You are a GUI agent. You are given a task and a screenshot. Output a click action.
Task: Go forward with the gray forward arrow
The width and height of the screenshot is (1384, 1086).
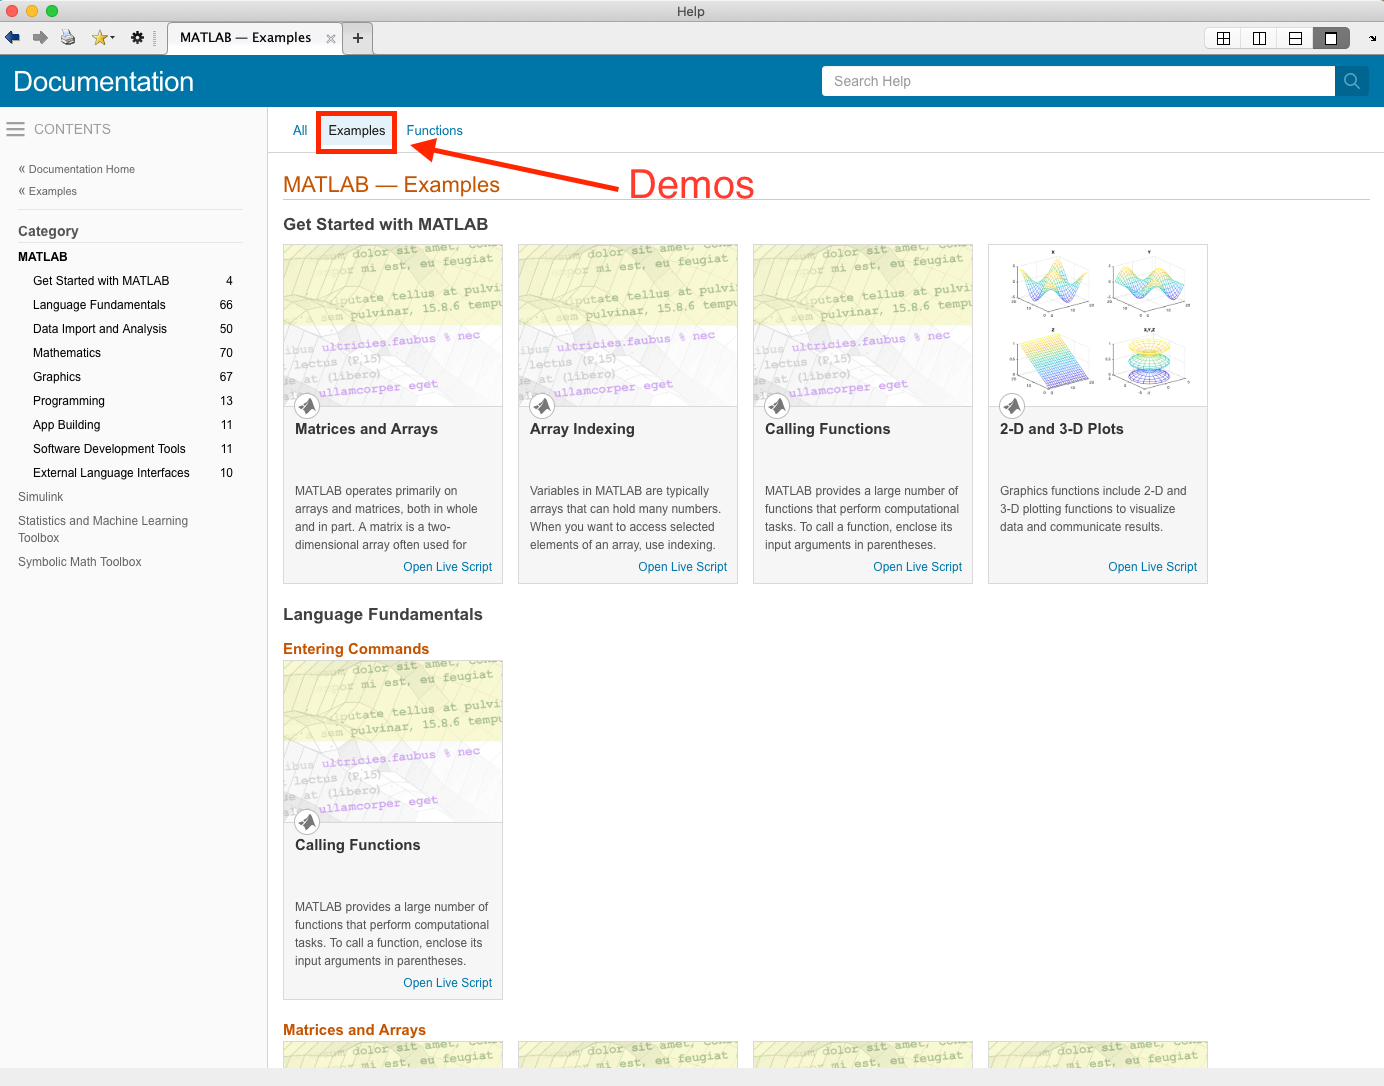(40, 38)
